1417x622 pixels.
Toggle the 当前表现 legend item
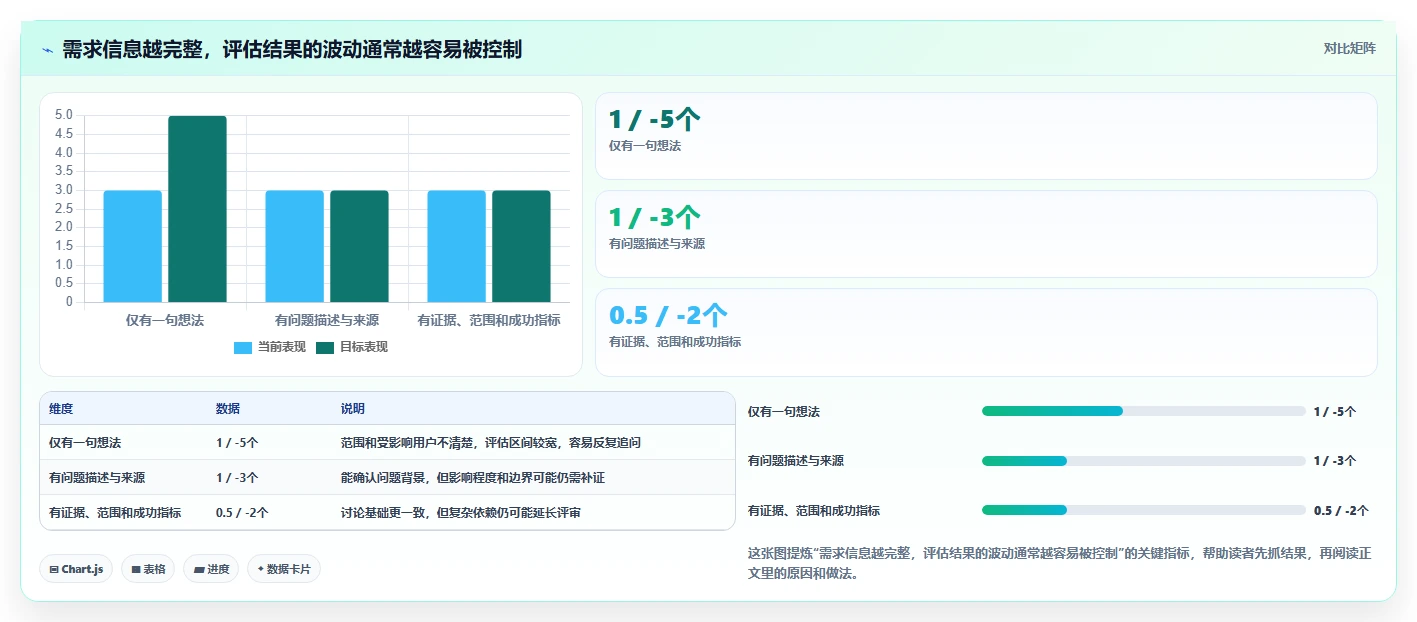(x=270, y=347)
